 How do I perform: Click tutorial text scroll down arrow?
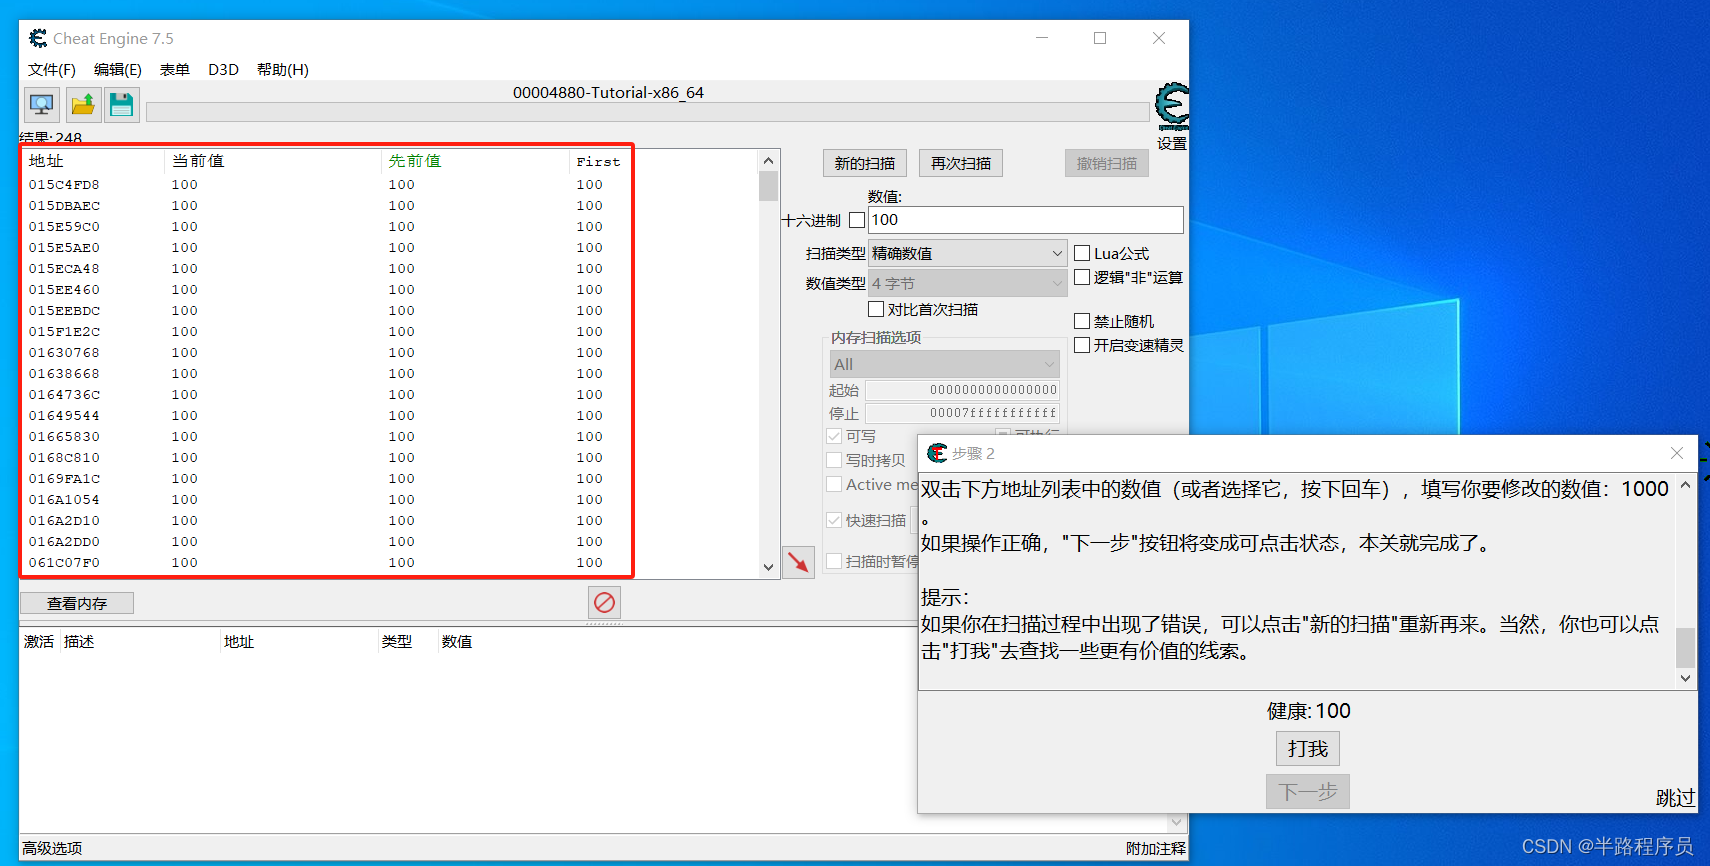click(x=1685, y=678)
